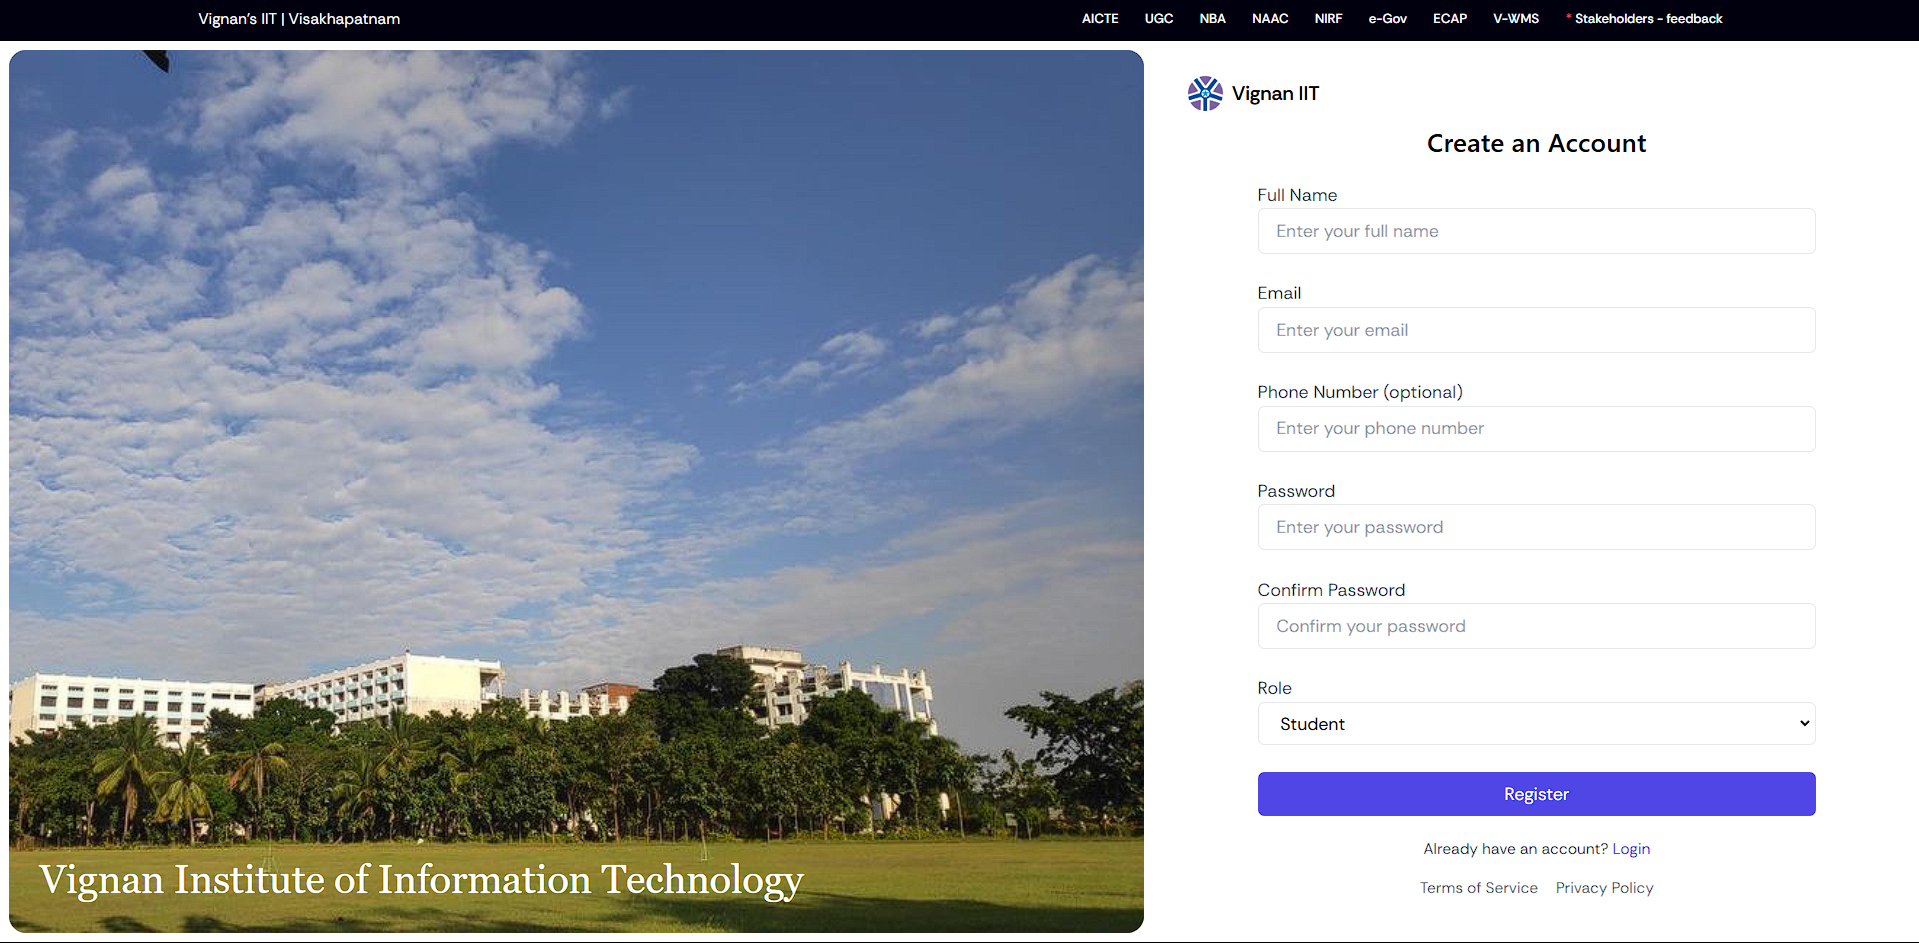Open the AICTE menu link

click(1099, 19)
